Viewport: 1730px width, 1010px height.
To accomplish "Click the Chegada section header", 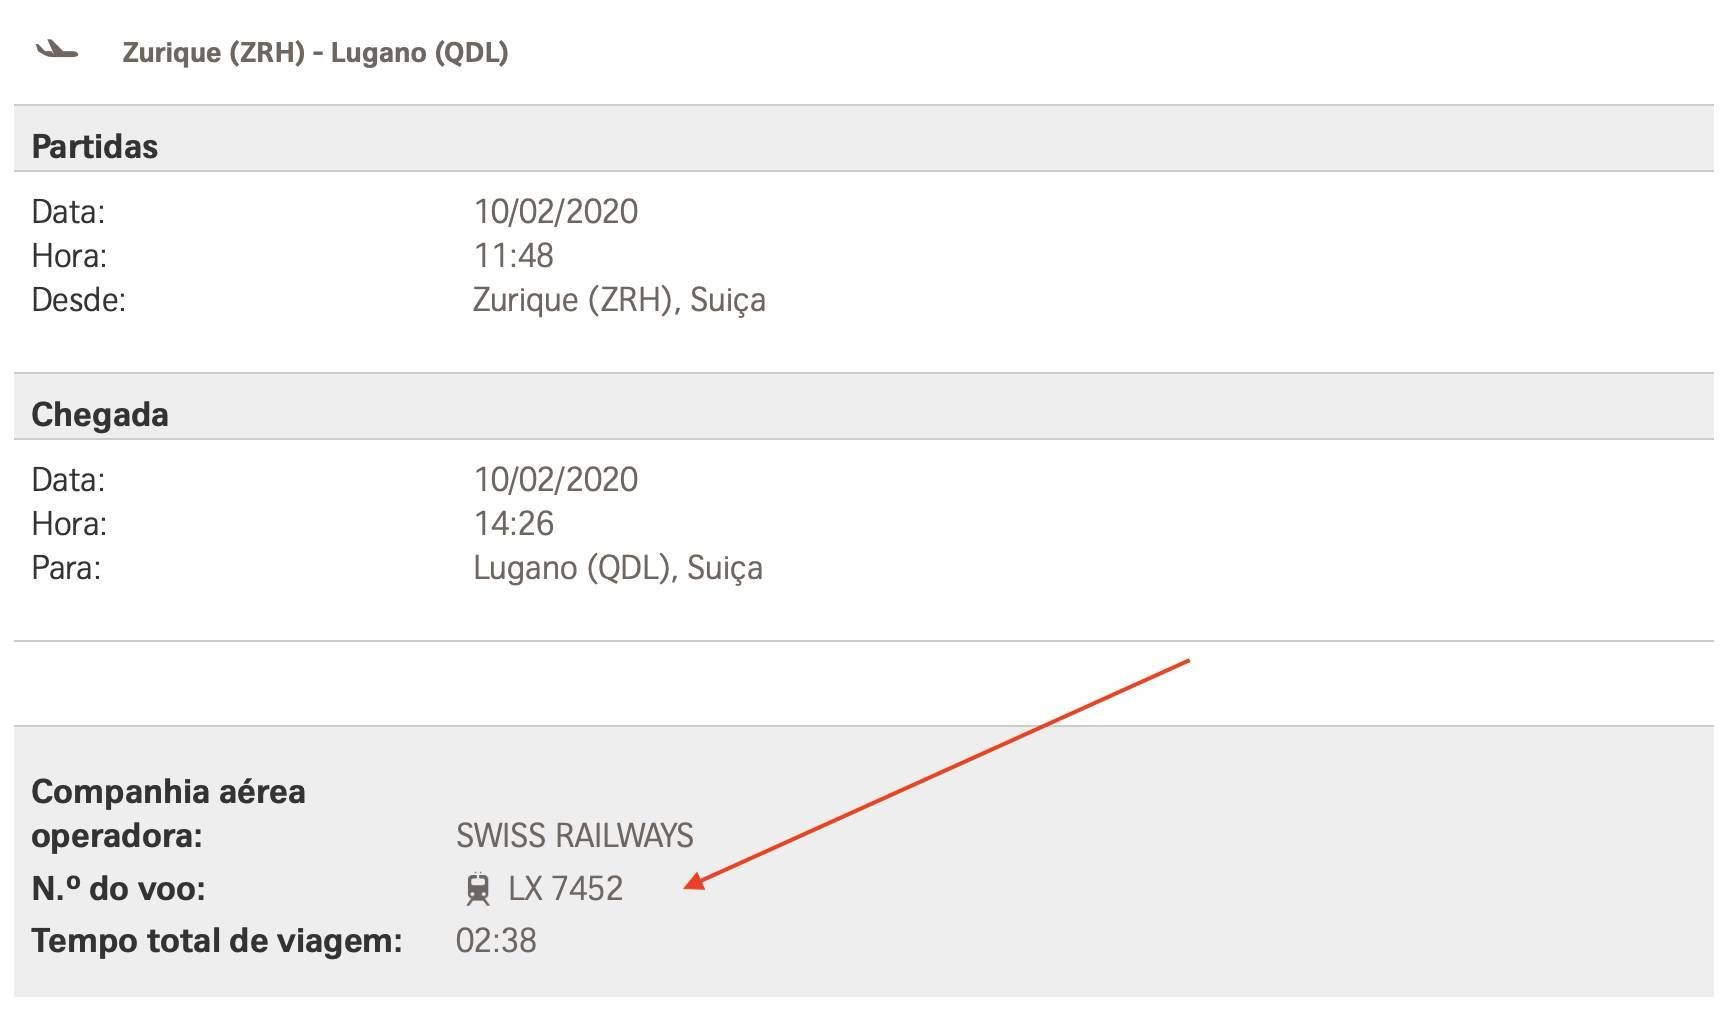I will 100,415.
